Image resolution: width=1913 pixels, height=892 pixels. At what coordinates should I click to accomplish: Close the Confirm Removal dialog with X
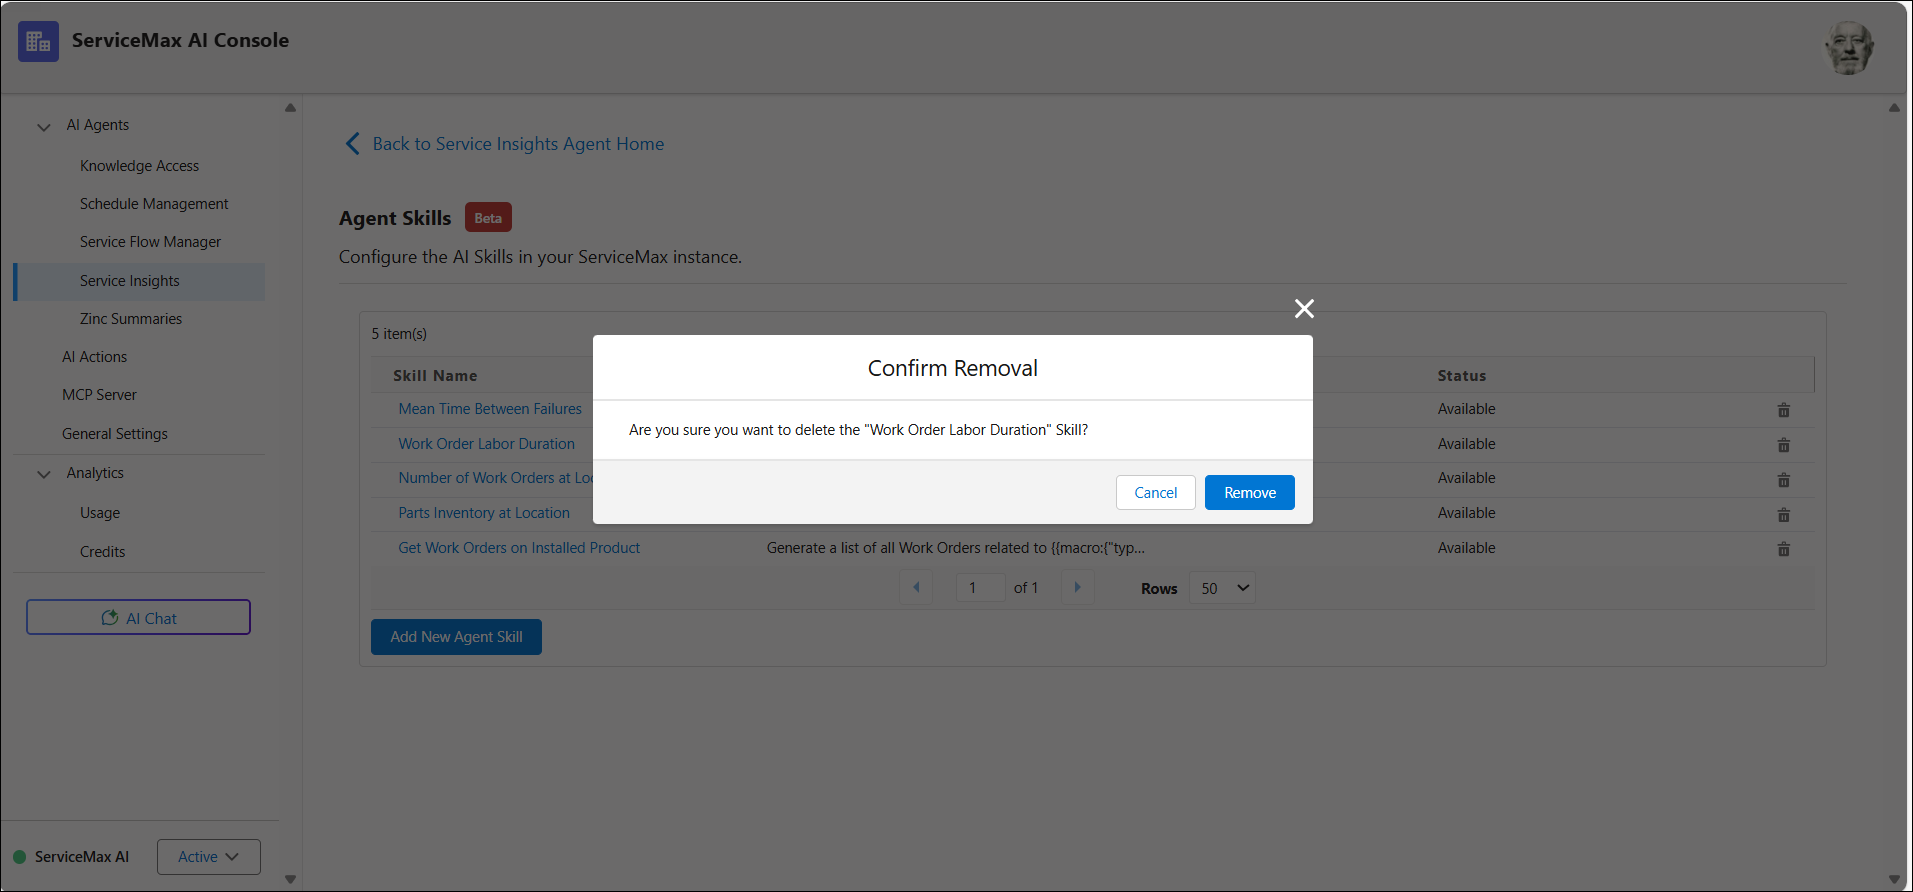(x=1304, y=309)
